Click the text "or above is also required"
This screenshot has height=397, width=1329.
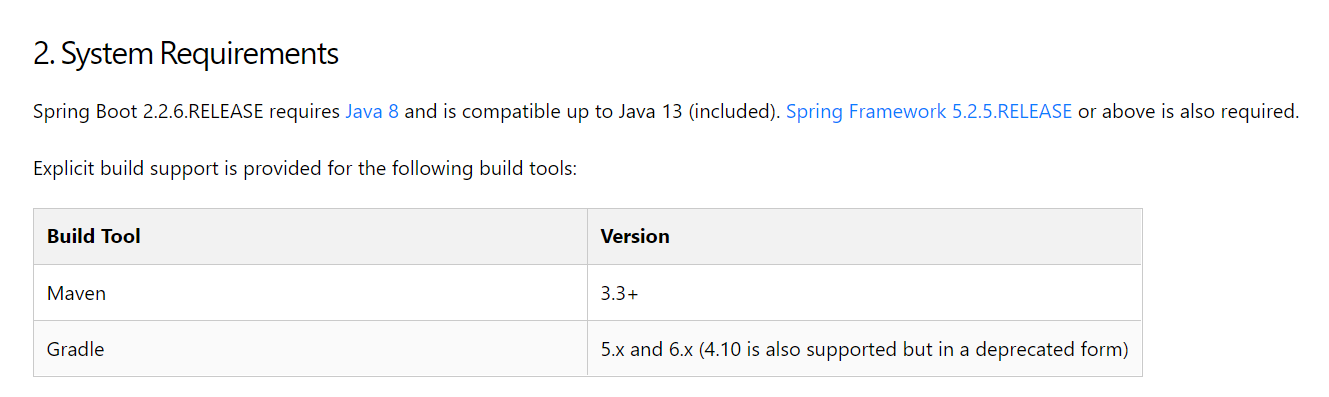[x=1188, y=112]
